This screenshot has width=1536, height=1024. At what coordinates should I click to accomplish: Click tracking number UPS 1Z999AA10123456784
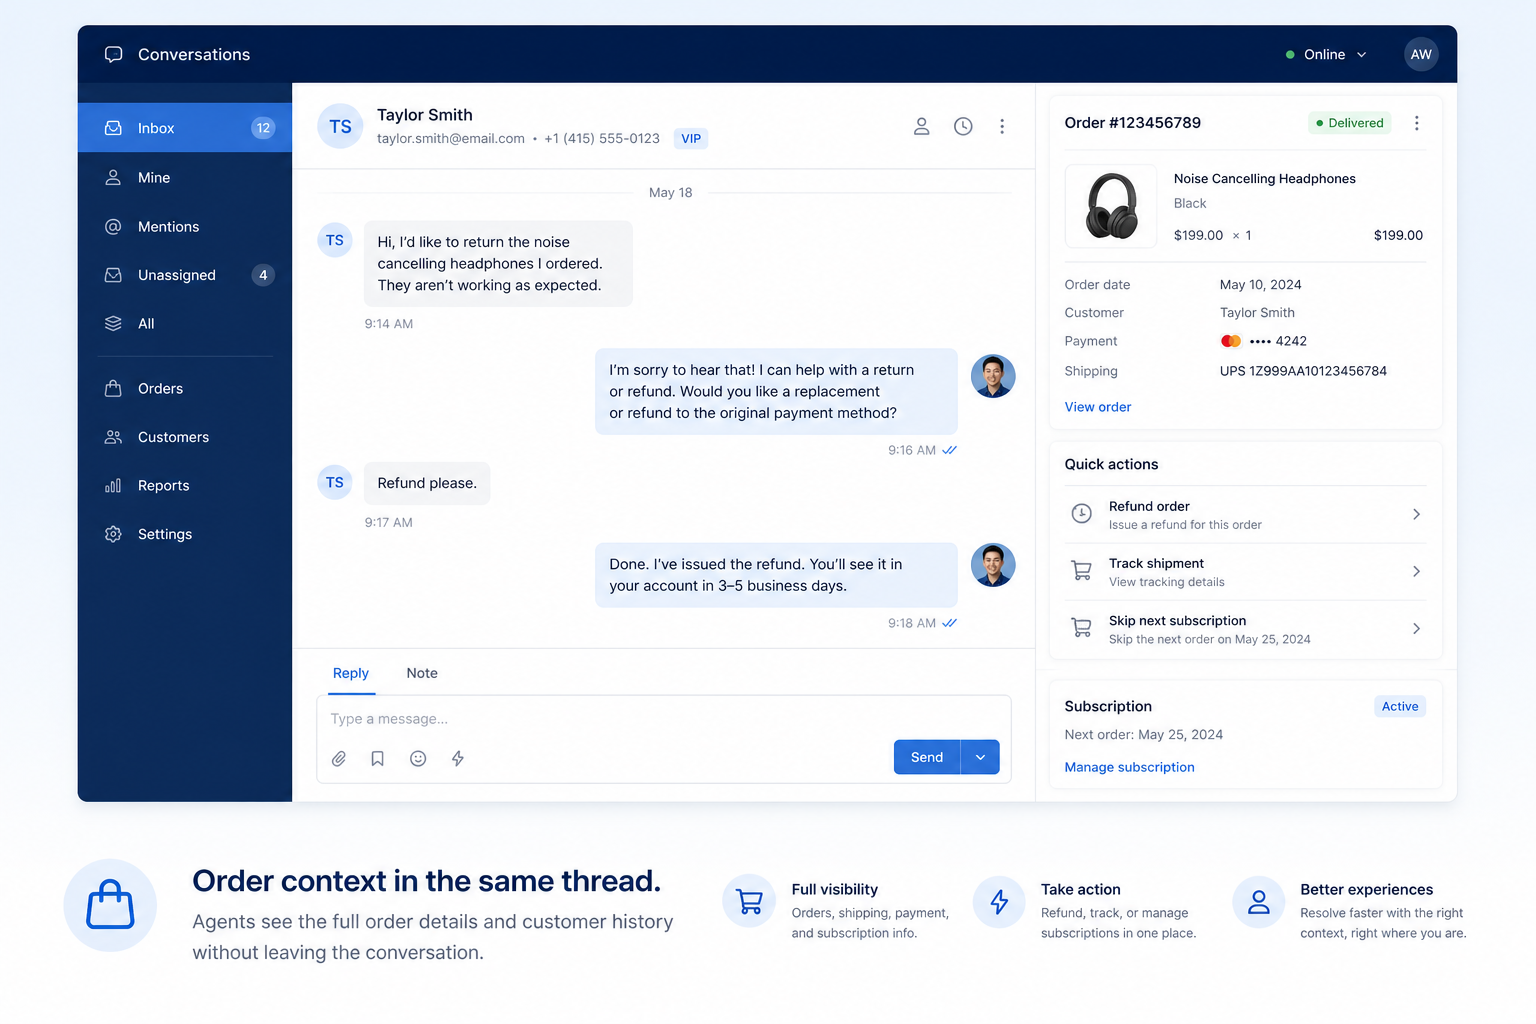pyautogui.click(x=1304, y=371)
